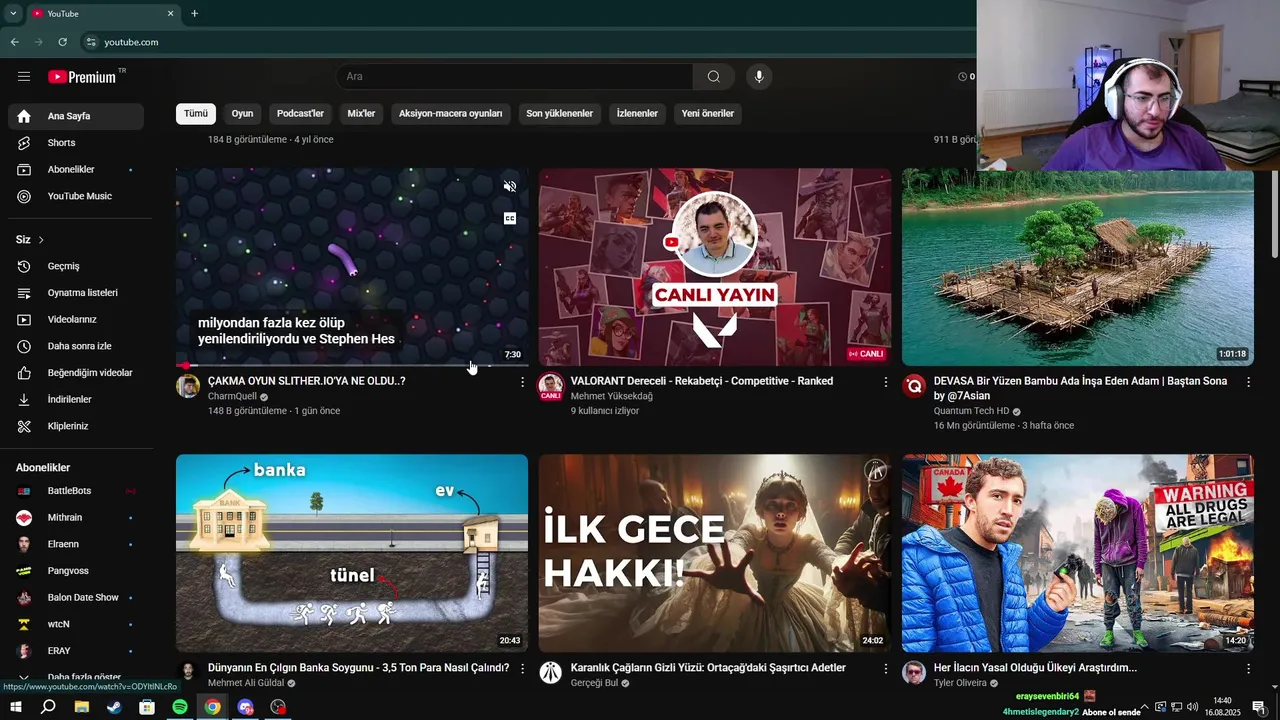Open the hamburger guide menu

(24, 77)
